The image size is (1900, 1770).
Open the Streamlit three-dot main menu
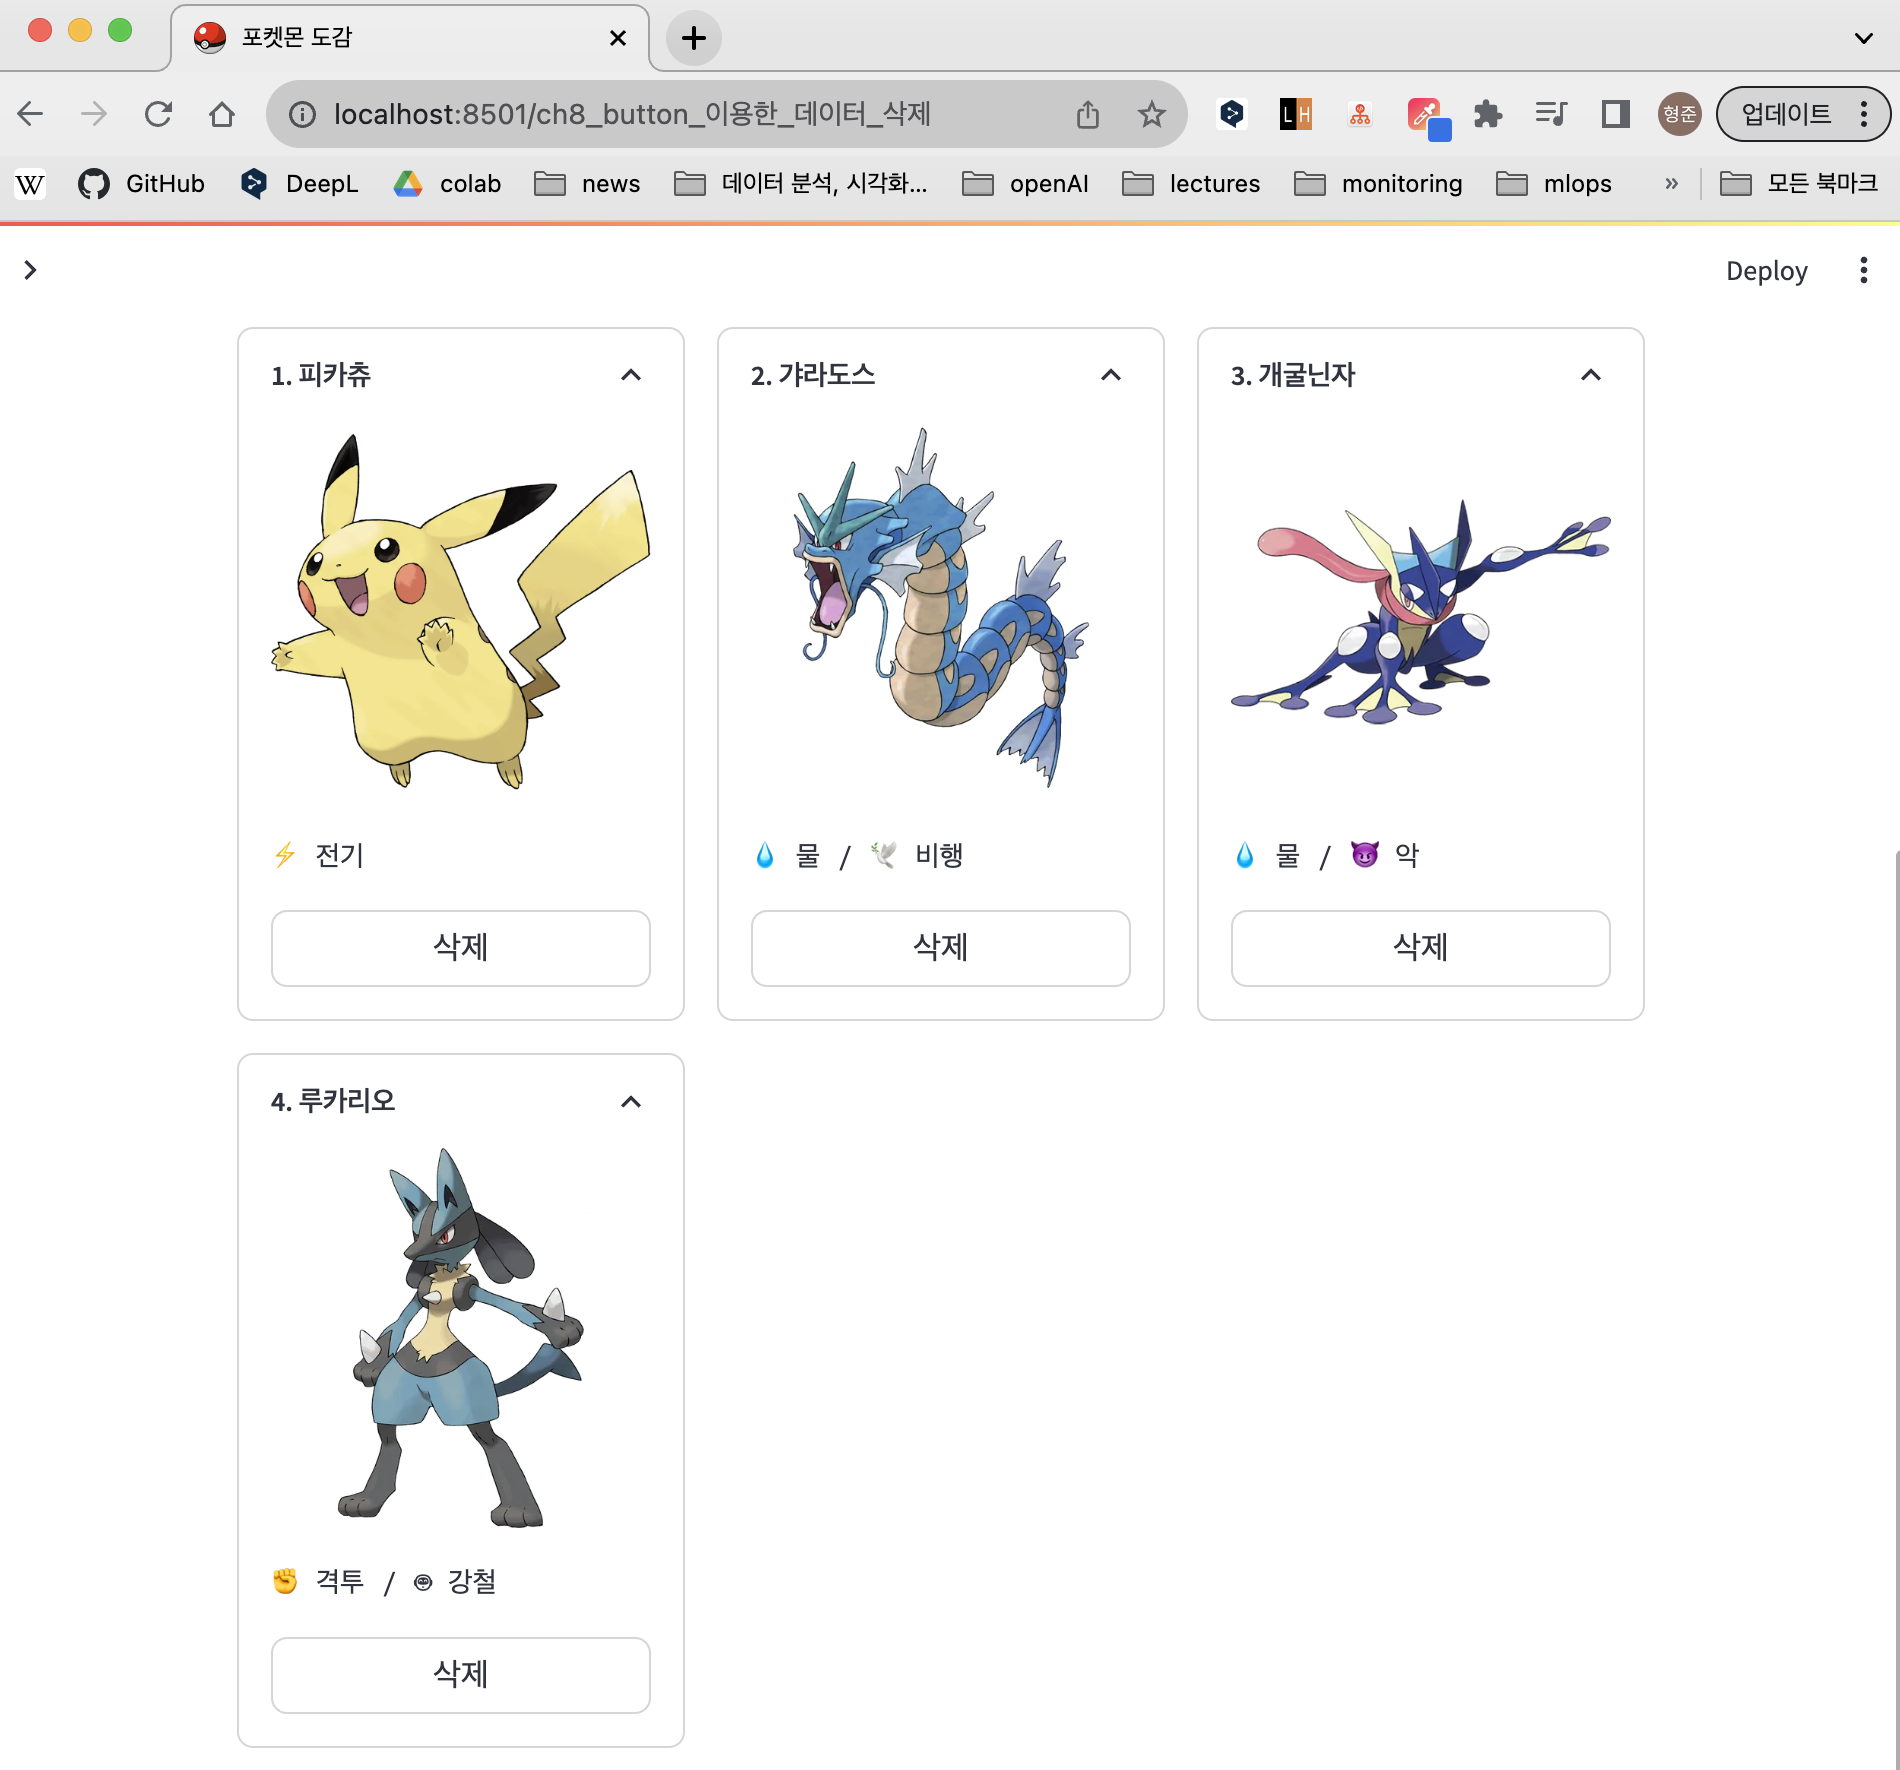click(1863, 270)
